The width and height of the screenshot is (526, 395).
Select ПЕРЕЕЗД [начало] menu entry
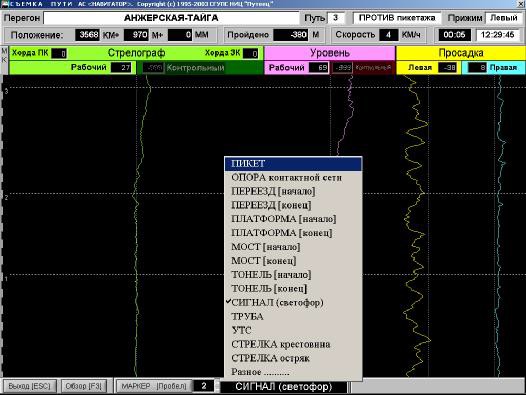(293, 191)
